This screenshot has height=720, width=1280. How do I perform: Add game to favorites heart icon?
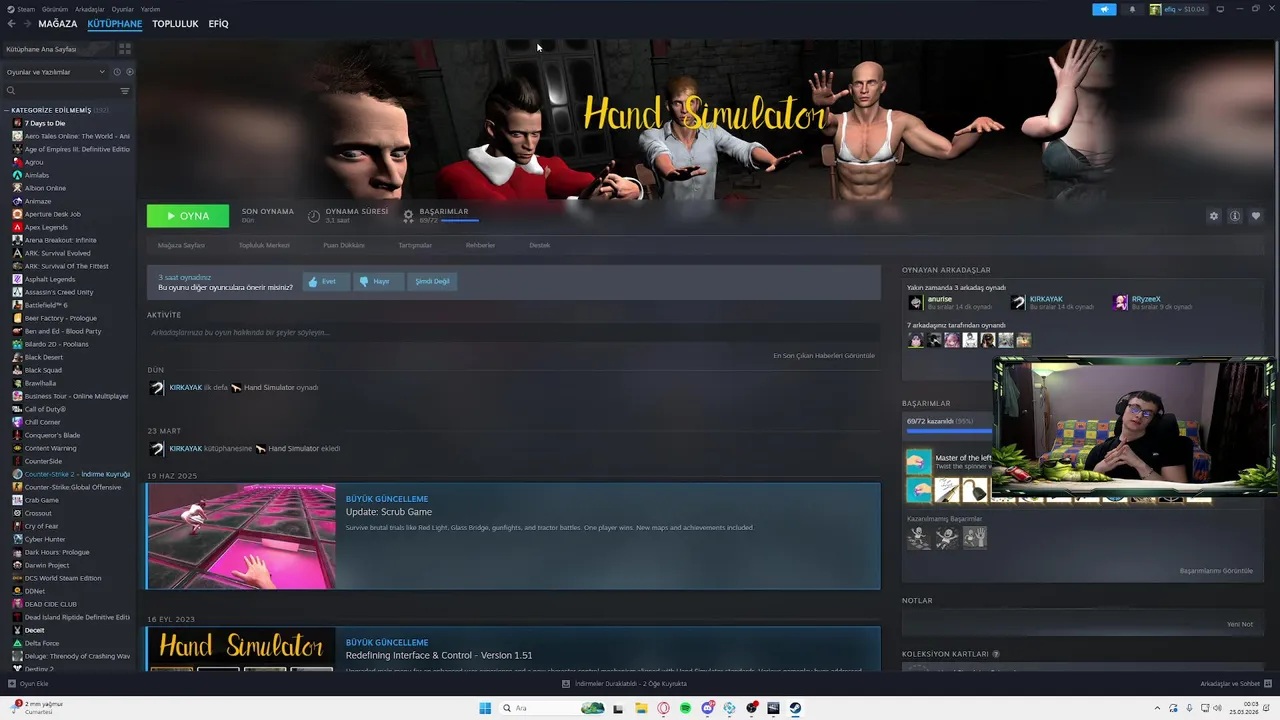pos(1256,216)
